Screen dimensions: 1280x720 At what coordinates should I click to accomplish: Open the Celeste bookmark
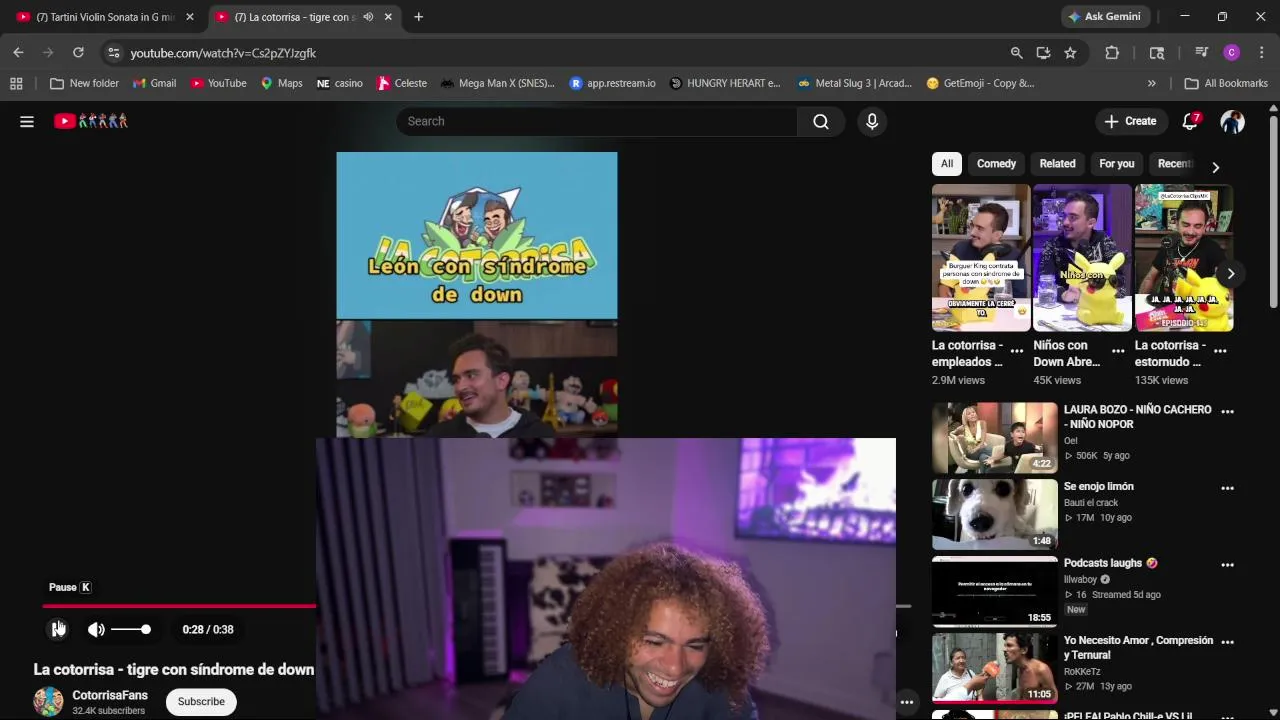tap(402, 83)
